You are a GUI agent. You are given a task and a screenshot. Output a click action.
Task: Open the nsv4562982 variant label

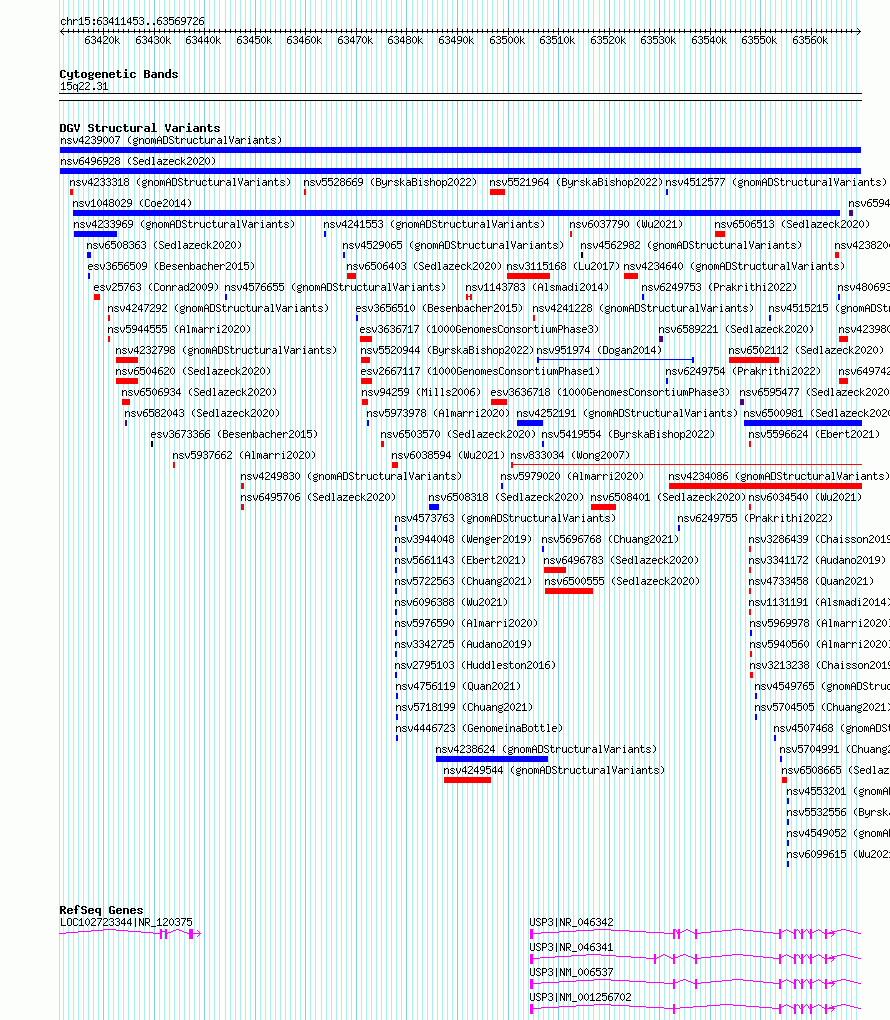[x=691, y=245]
